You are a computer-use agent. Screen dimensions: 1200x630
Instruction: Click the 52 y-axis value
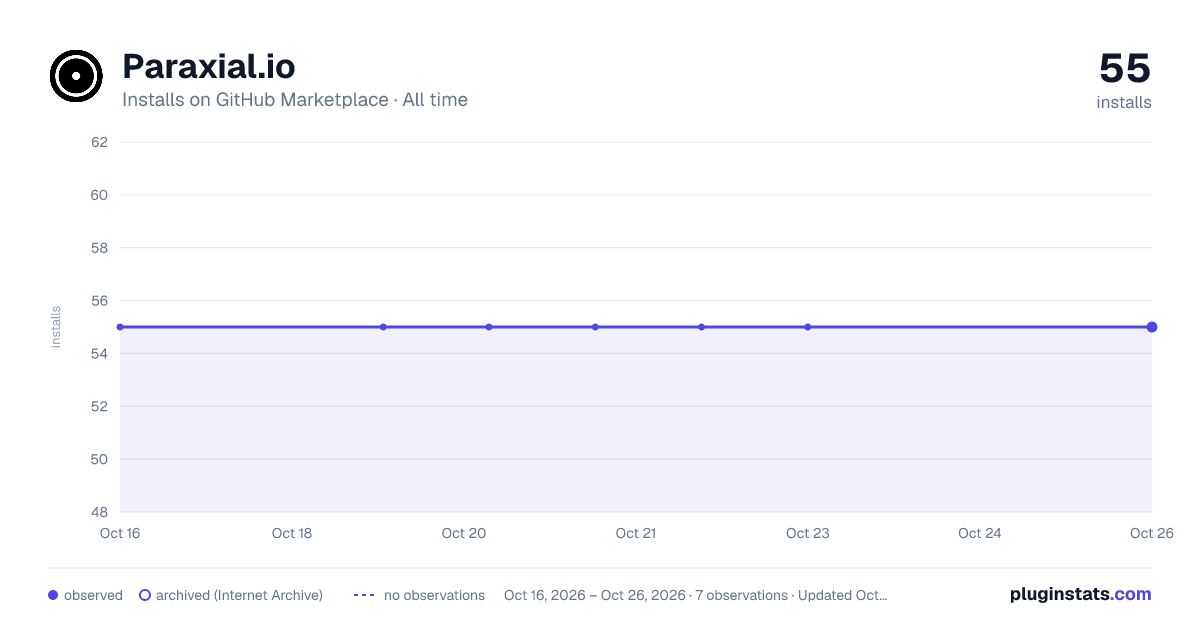pos(99,407)
